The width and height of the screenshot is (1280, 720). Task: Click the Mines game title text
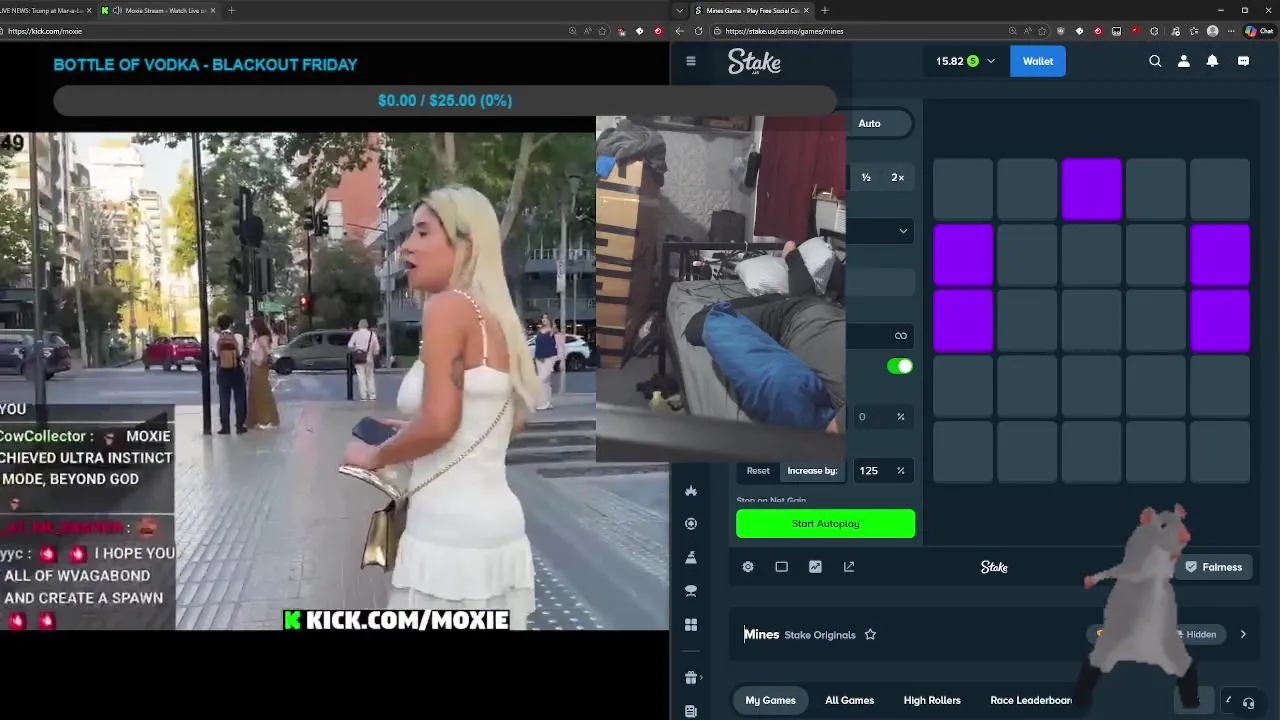click(x=761, y=634)
